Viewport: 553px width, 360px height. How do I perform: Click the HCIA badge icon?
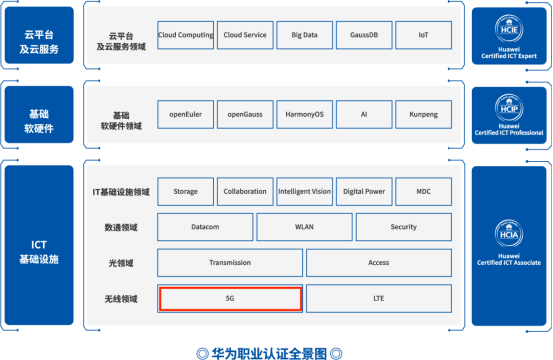pyautogui.click(x=509, y=233)
